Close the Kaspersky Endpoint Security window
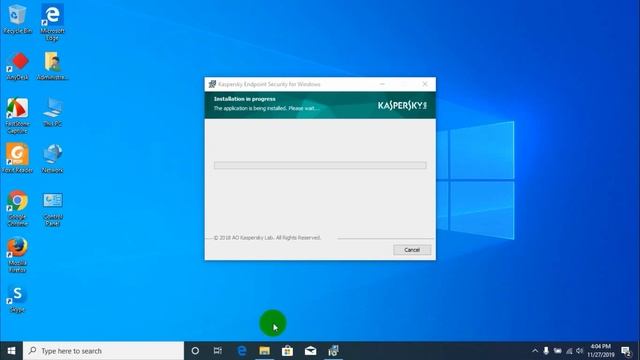The height and width of the screenshot is (360, 640). pyautogui.click(x=424, y=84)
